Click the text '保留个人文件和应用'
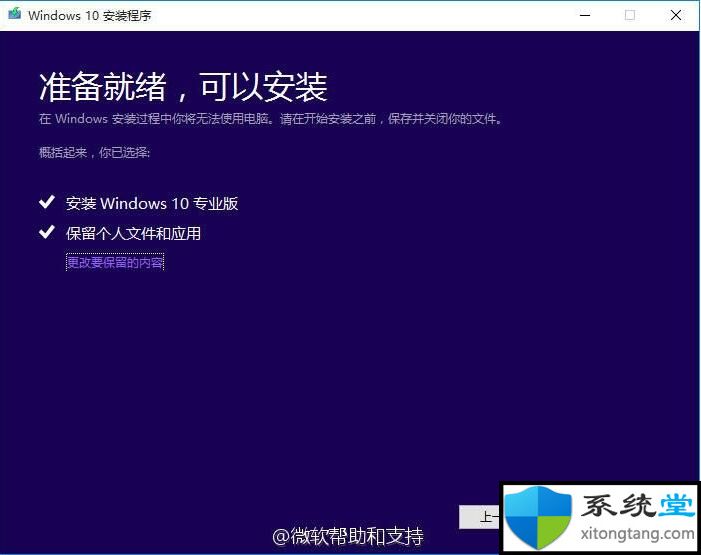Viewport: 701px width, 555px height. [133, 233]
